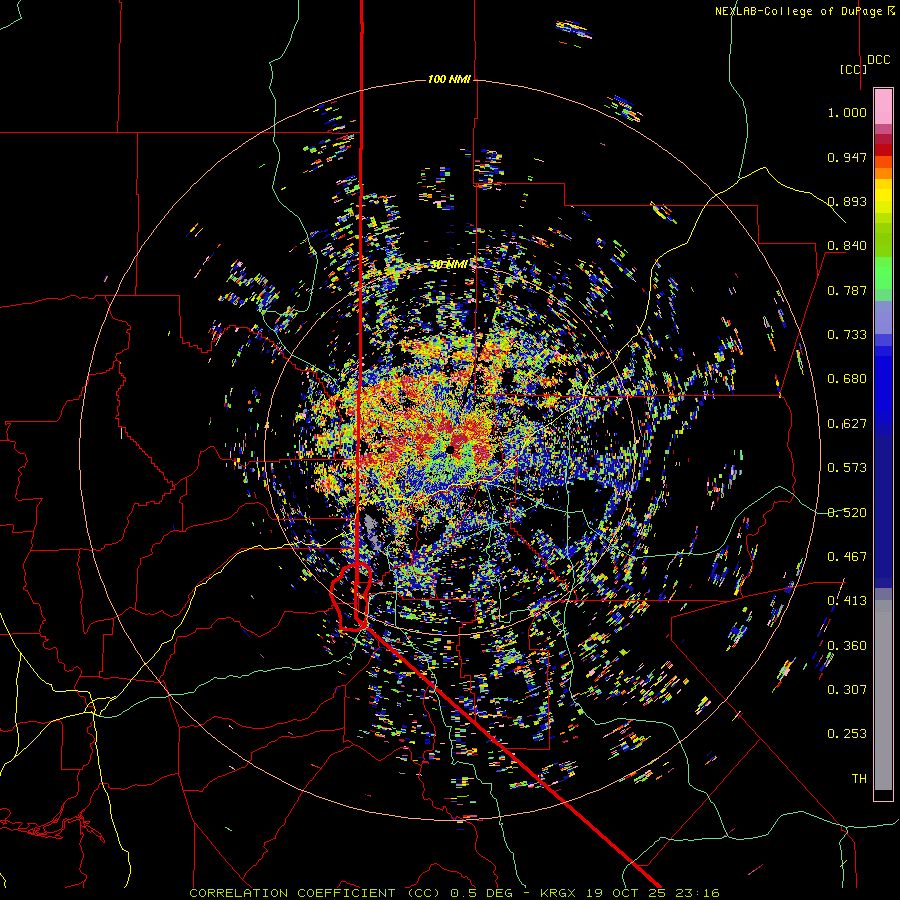The image size is (900, 900).
Task: Click the black radar site dot at the center
Action: click(x=450, y=449)
